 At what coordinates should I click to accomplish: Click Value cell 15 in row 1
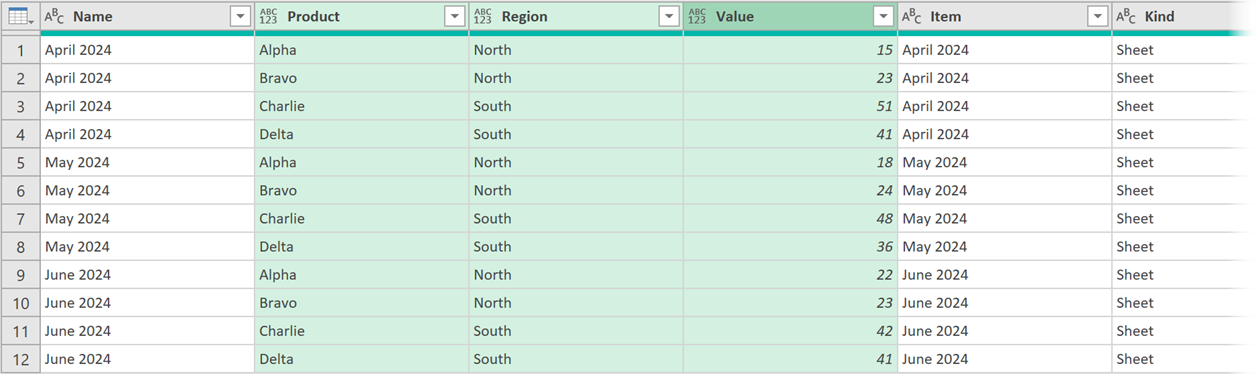point(790,50)
